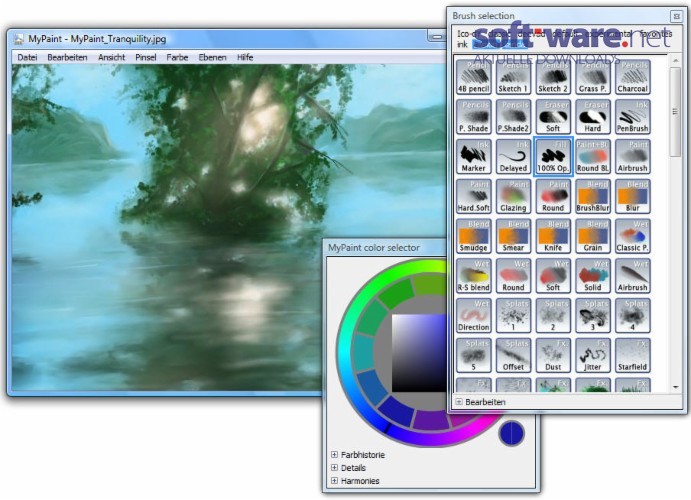Open the Bearbeiten menu in MyPaint
Screen dimensions: 691x500
pyautogui.click(x=67, y=57)
